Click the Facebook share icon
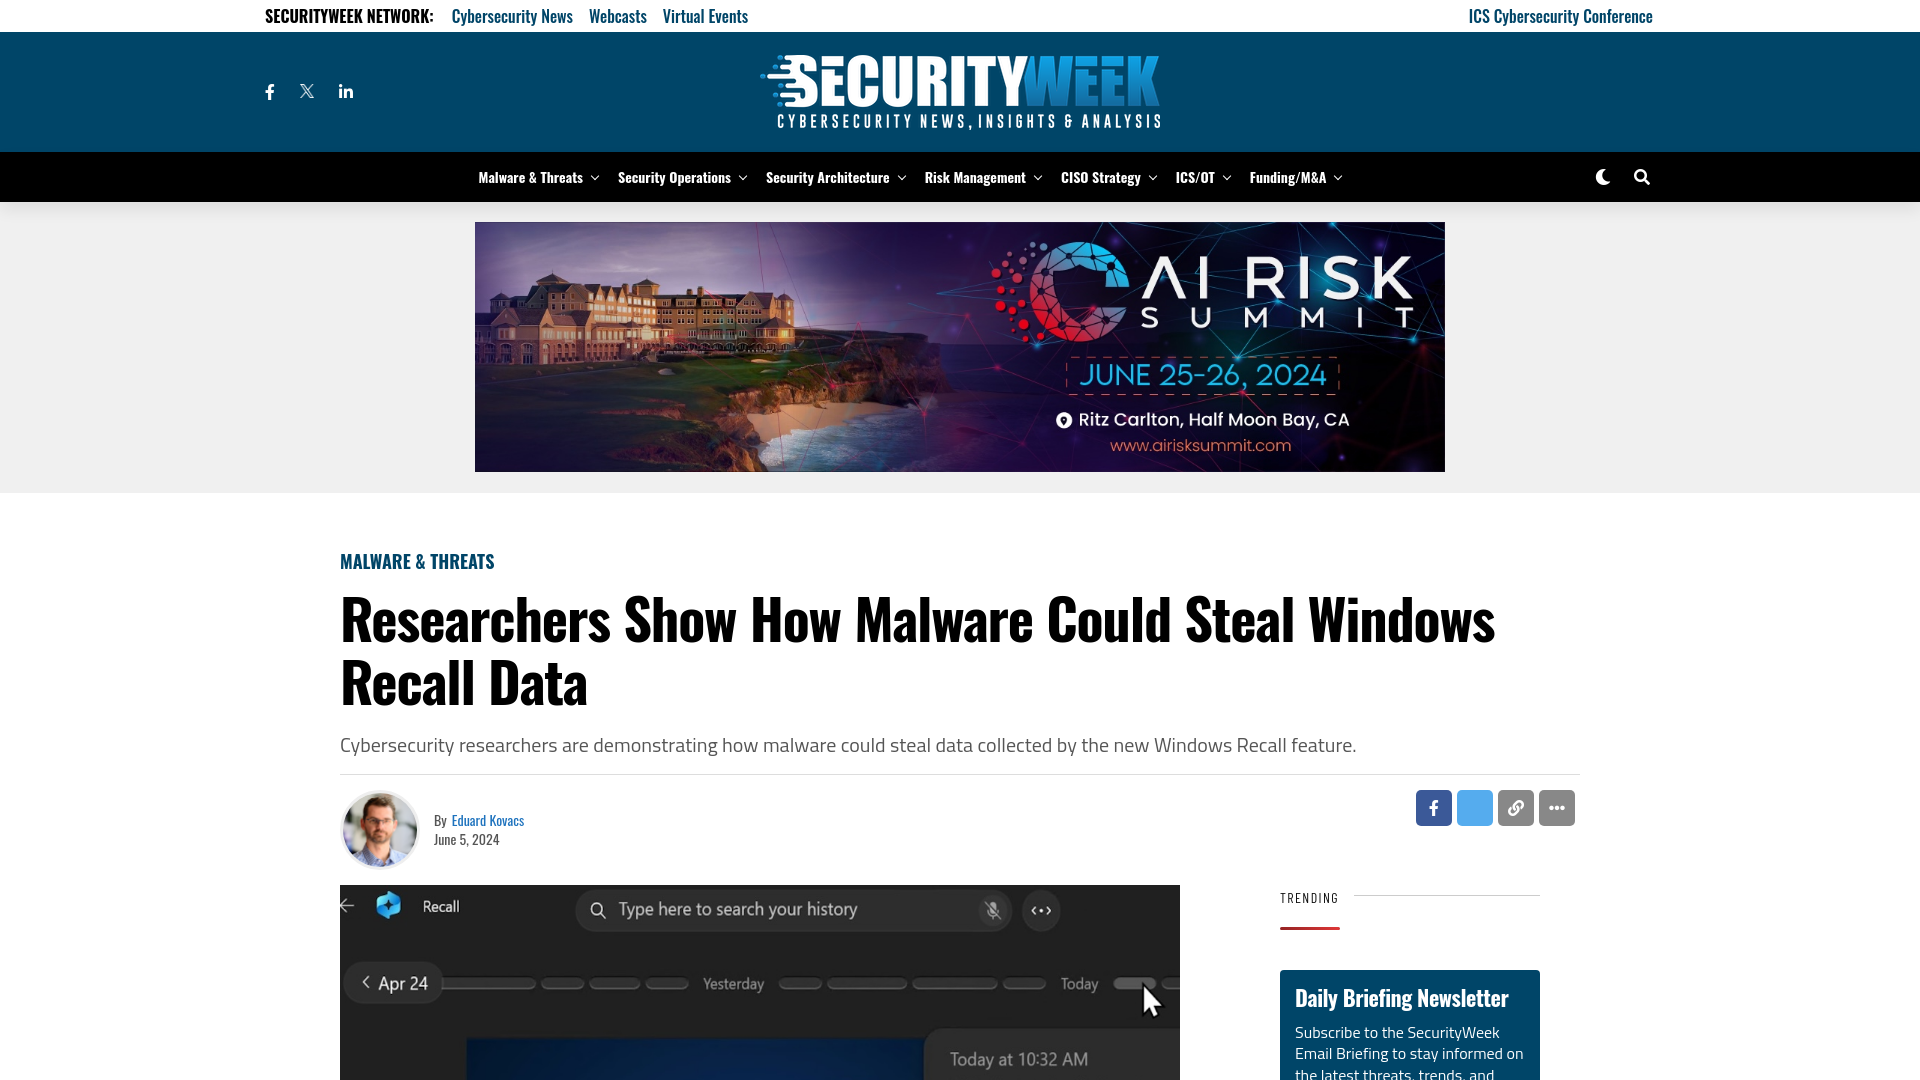This screenshot has height=1080, width=1920. coord(1433,808)
